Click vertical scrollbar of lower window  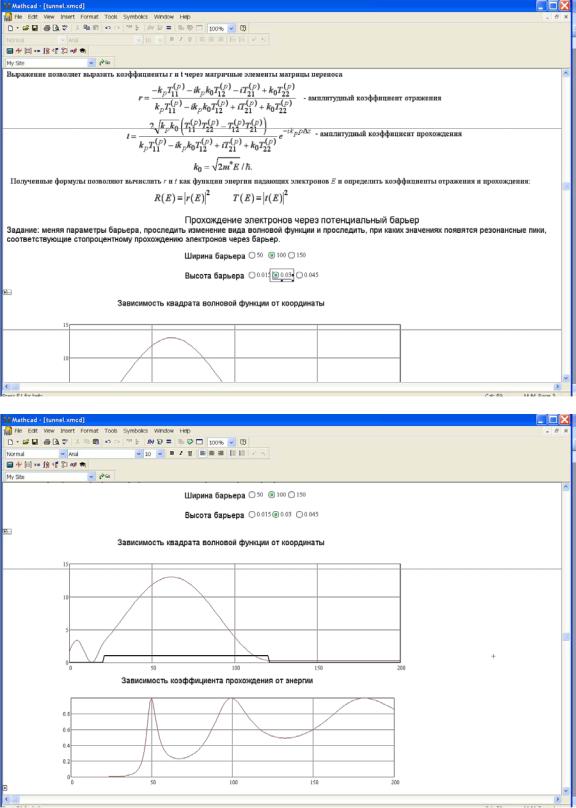(x=566, y=639)
